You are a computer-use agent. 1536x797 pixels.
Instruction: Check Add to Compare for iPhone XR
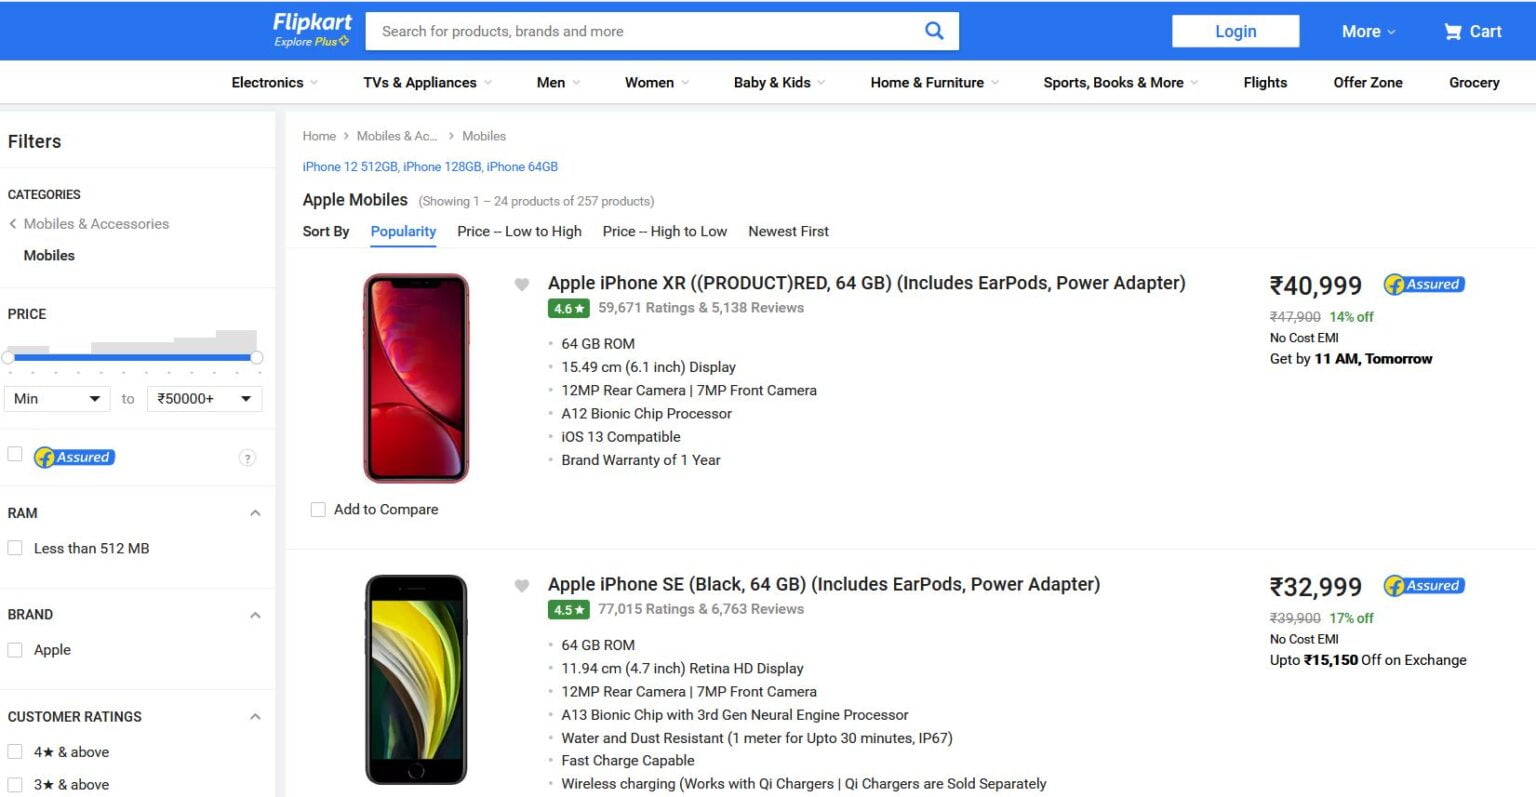[x=317, y=509]
